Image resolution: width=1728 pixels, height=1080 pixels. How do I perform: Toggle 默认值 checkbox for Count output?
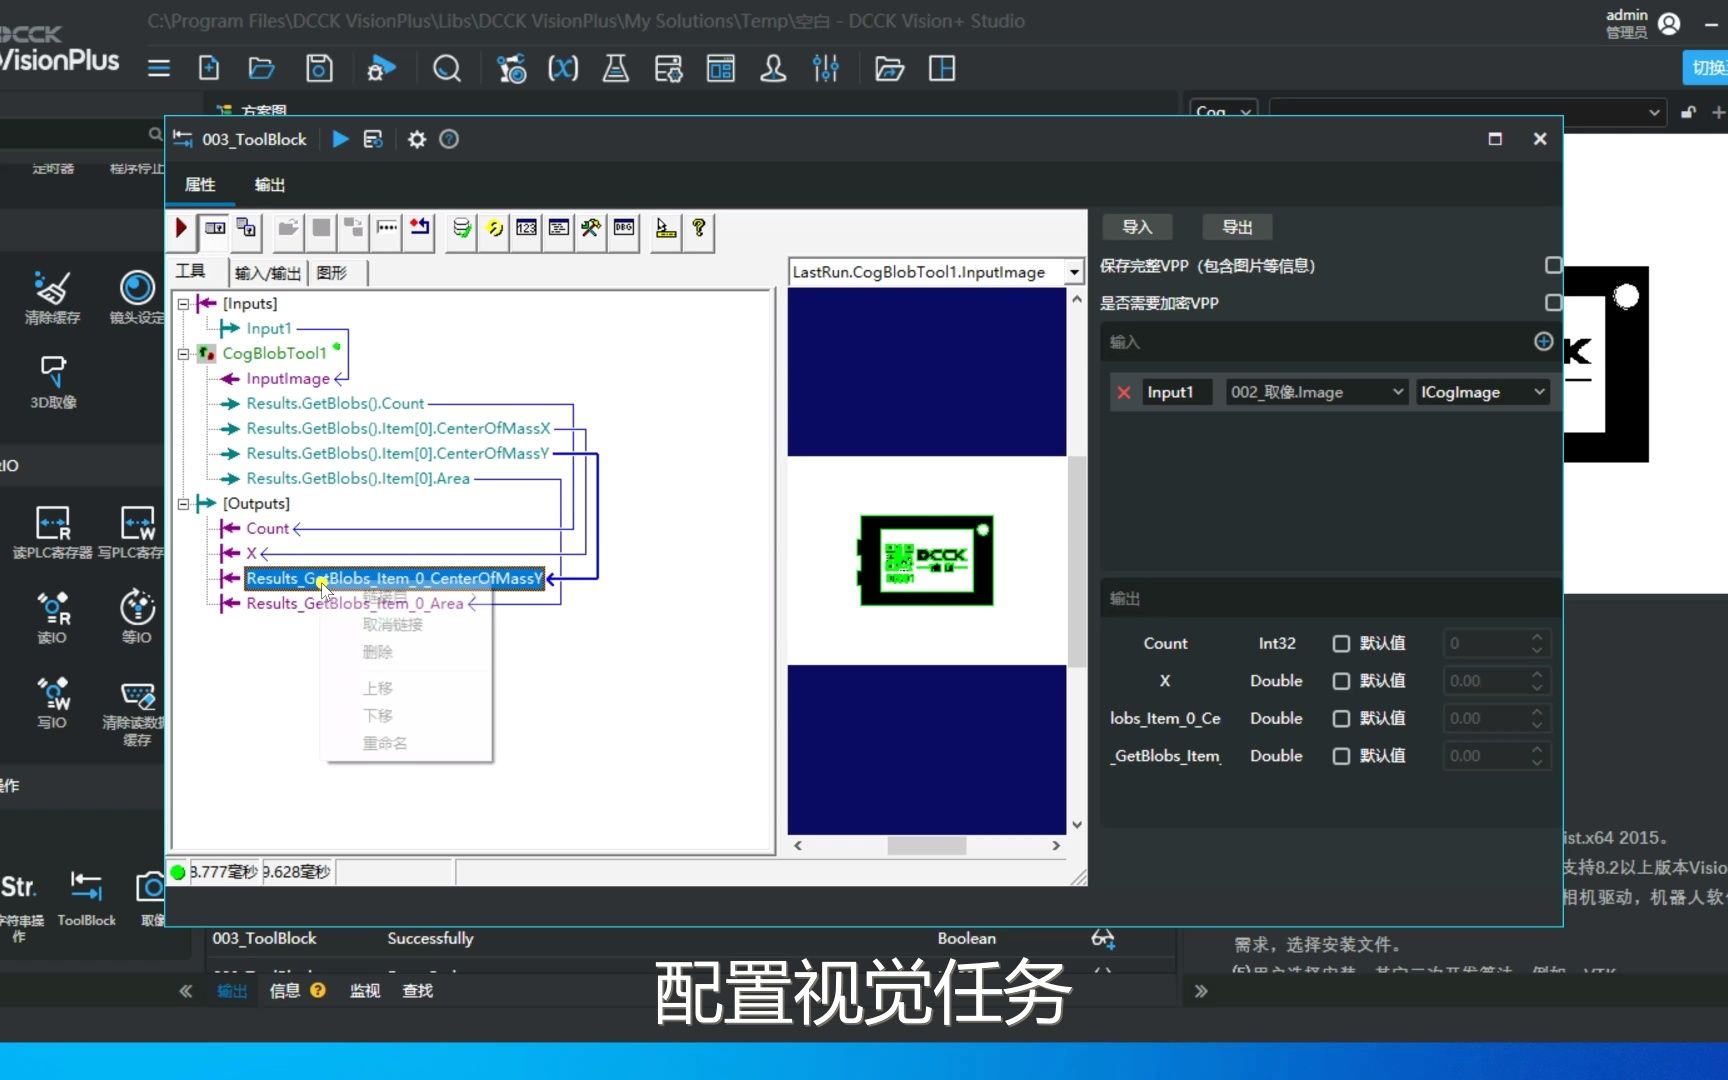pos(1340,643)
